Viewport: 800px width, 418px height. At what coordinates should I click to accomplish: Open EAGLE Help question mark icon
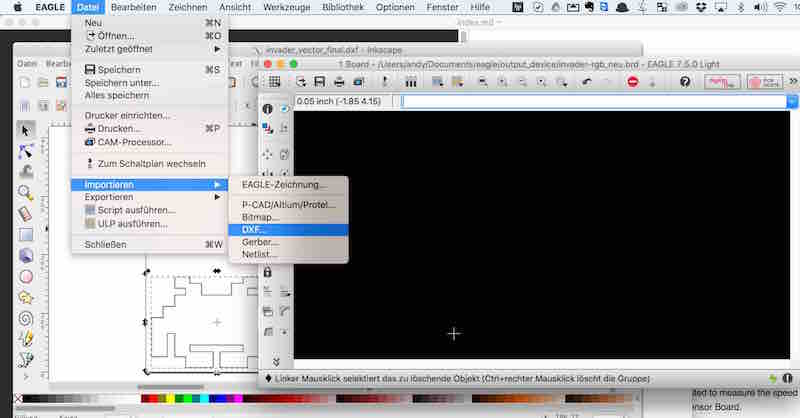click(685, 82)
